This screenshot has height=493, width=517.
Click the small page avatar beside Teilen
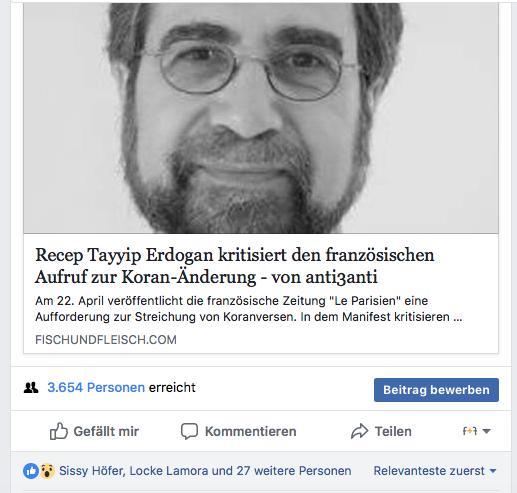tap(470, 431)
